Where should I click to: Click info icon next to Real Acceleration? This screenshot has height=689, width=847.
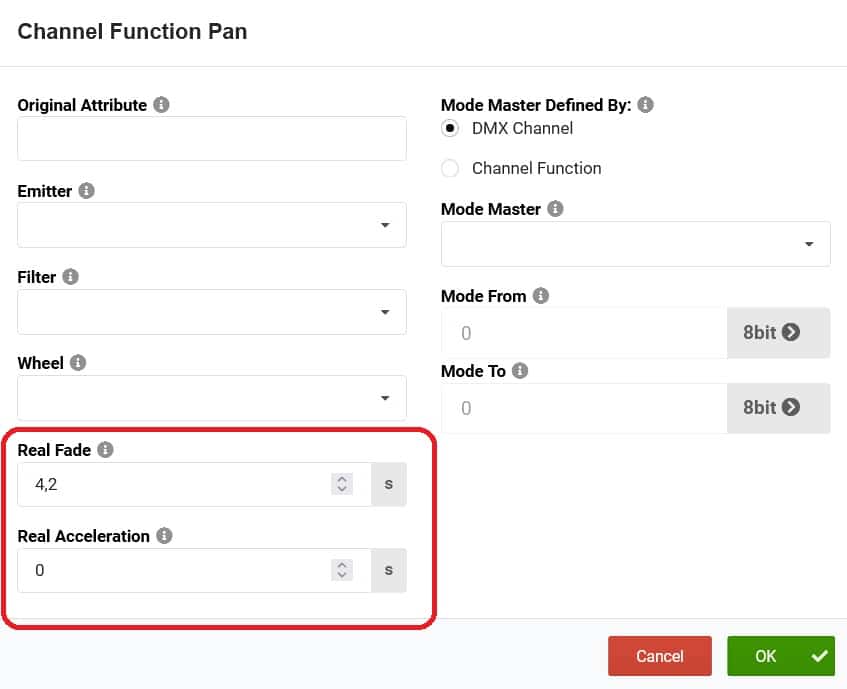[165, 536]
